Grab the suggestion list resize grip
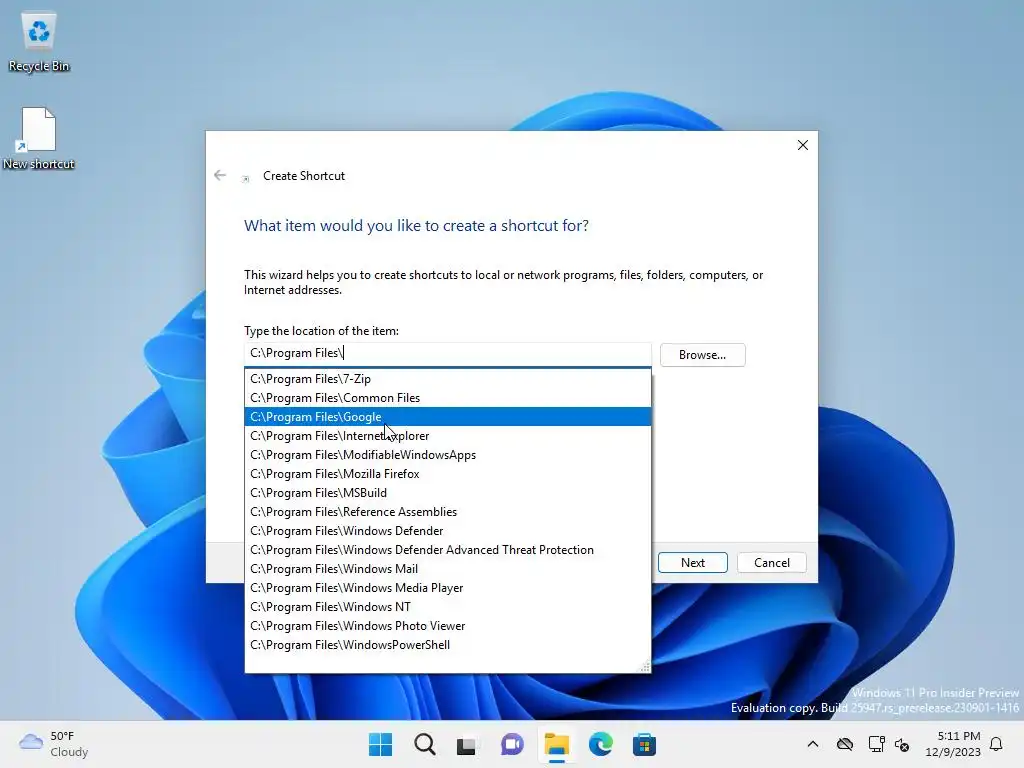 click(x=645, y=666)
